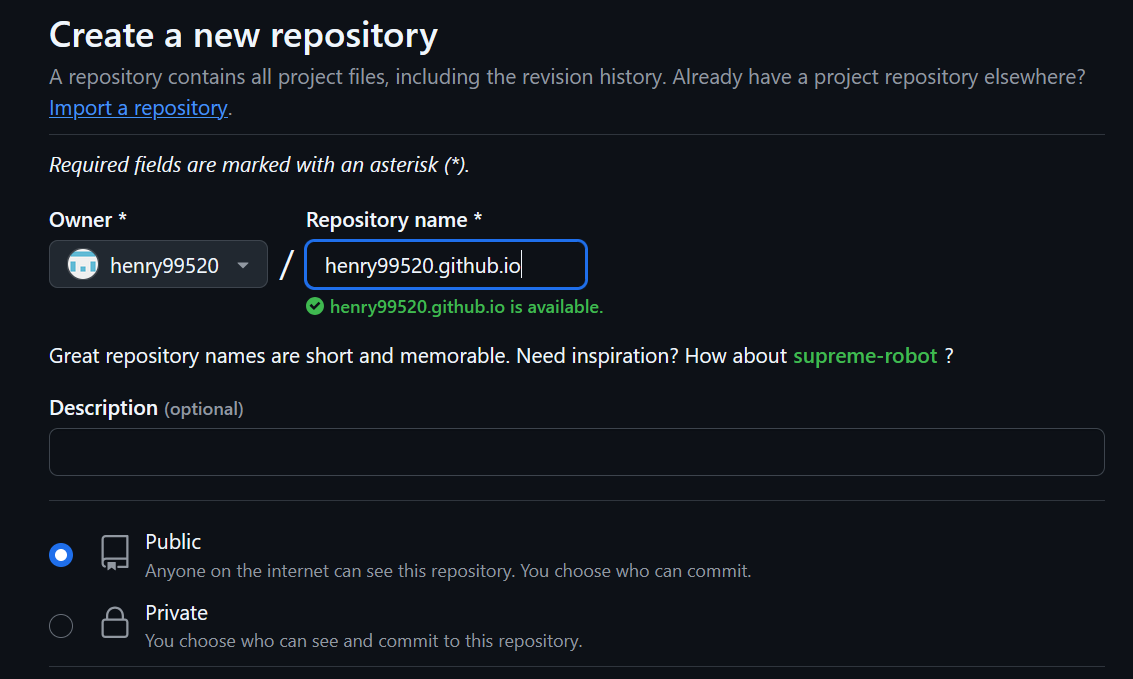Click the Description (optional) field label
This screenshot has height=679, width=1133.
click(146, 408)
